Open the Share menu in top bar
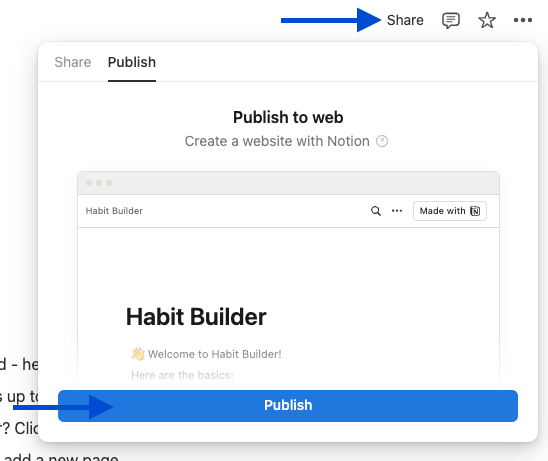The height and width of the screenshot is (461, 548). tap(405, 20)
